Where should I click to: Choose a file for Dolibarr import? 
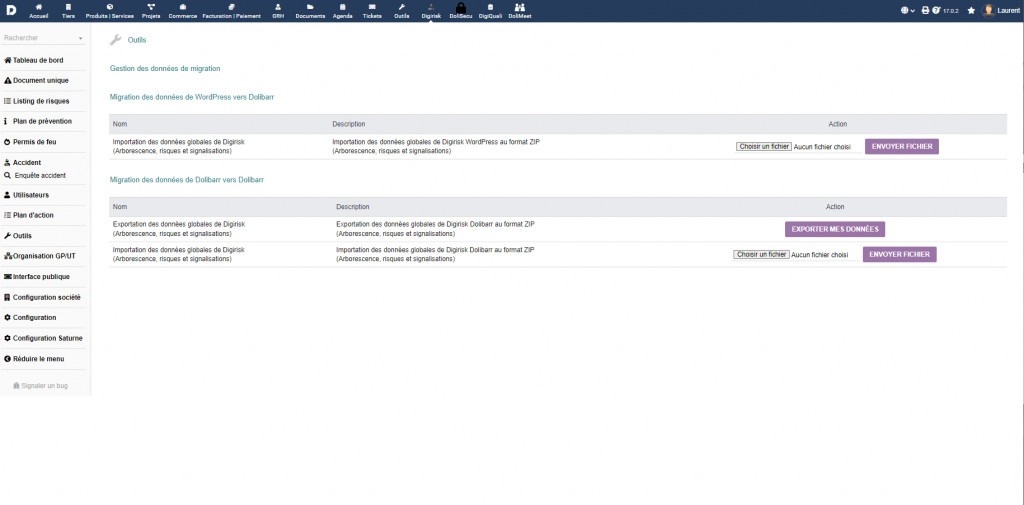[x=761, y=255]
